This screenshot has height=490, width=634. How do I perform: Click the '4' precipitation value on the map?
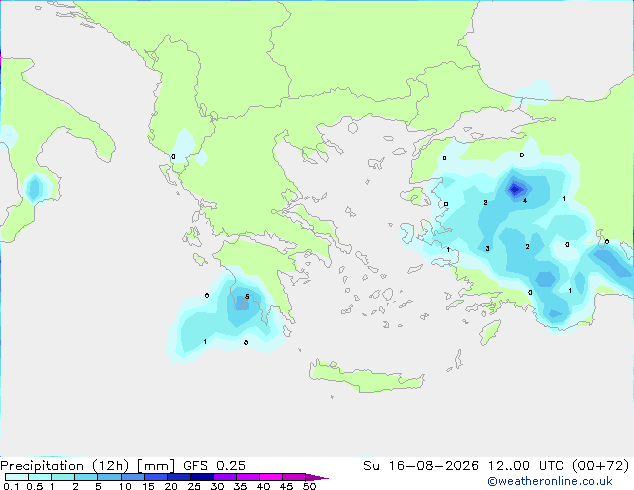tap(525, 201)
